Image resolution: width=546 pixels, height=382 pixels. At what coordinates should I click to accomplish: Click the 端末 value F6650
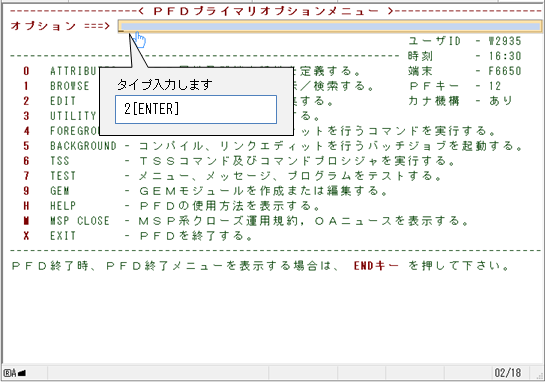tap(505, 71)
